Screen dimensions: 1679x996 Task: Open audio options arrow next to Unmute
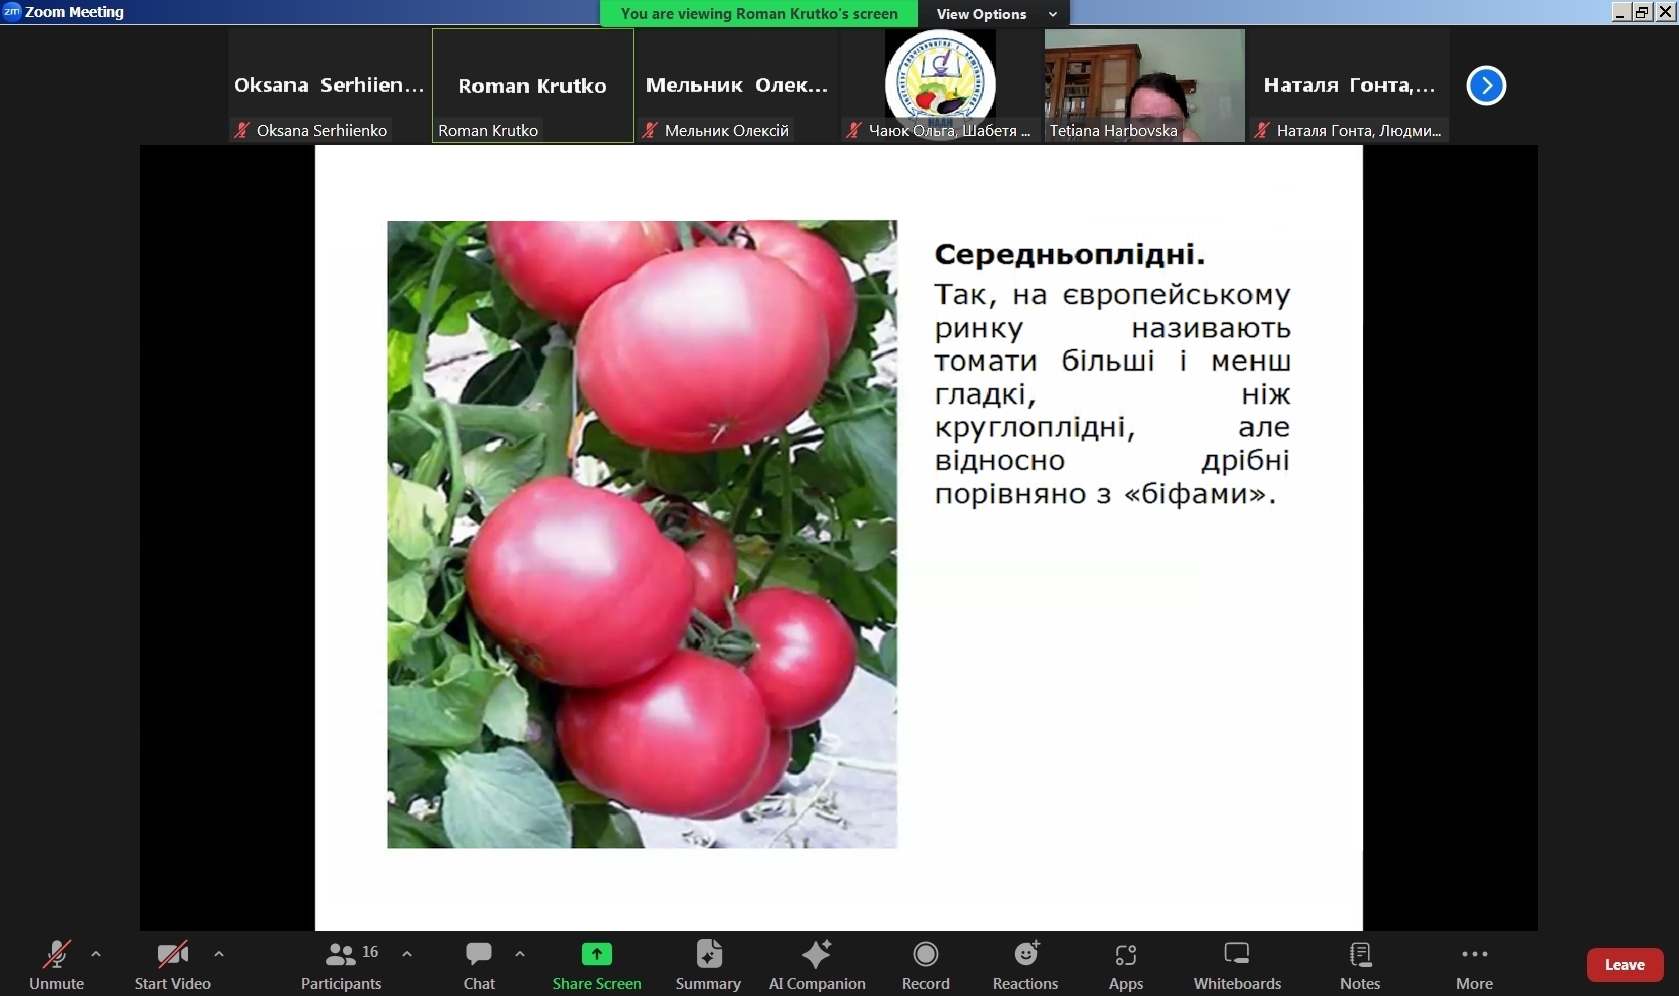click(96, 954)
